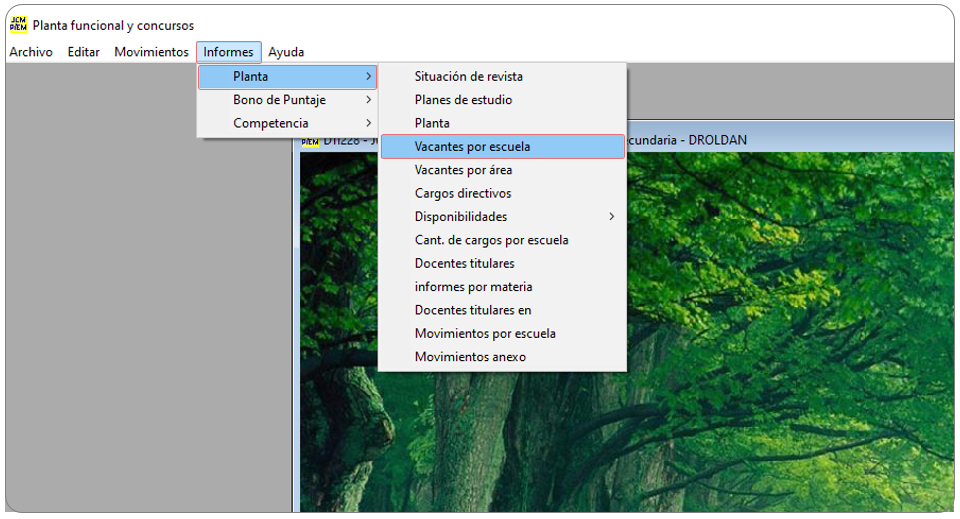The width and height of the screenshot is (960, 519).
Task: Click the inner window title ending in DROLDAN
Action: point(687,140)
